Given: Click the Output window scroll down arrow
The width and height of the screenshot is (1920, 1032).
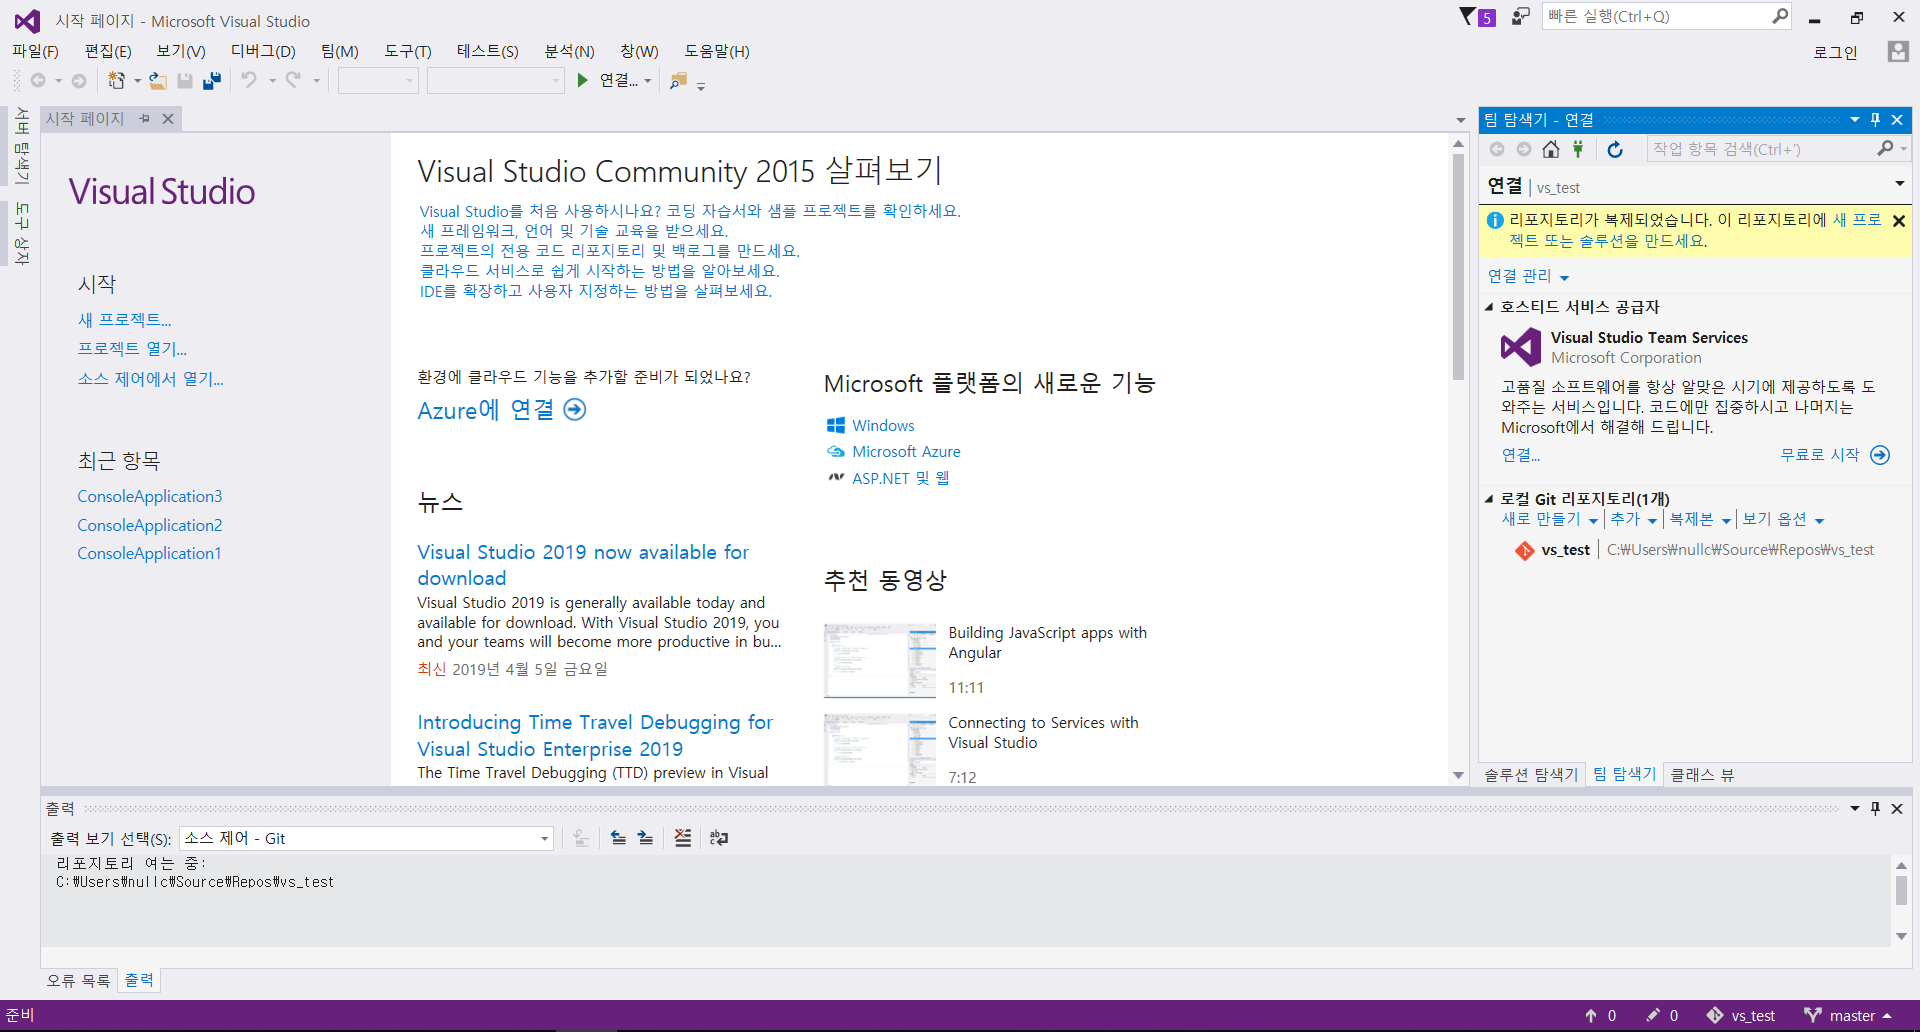Looking at the screenshot, I should click(x=1901, y=936).
